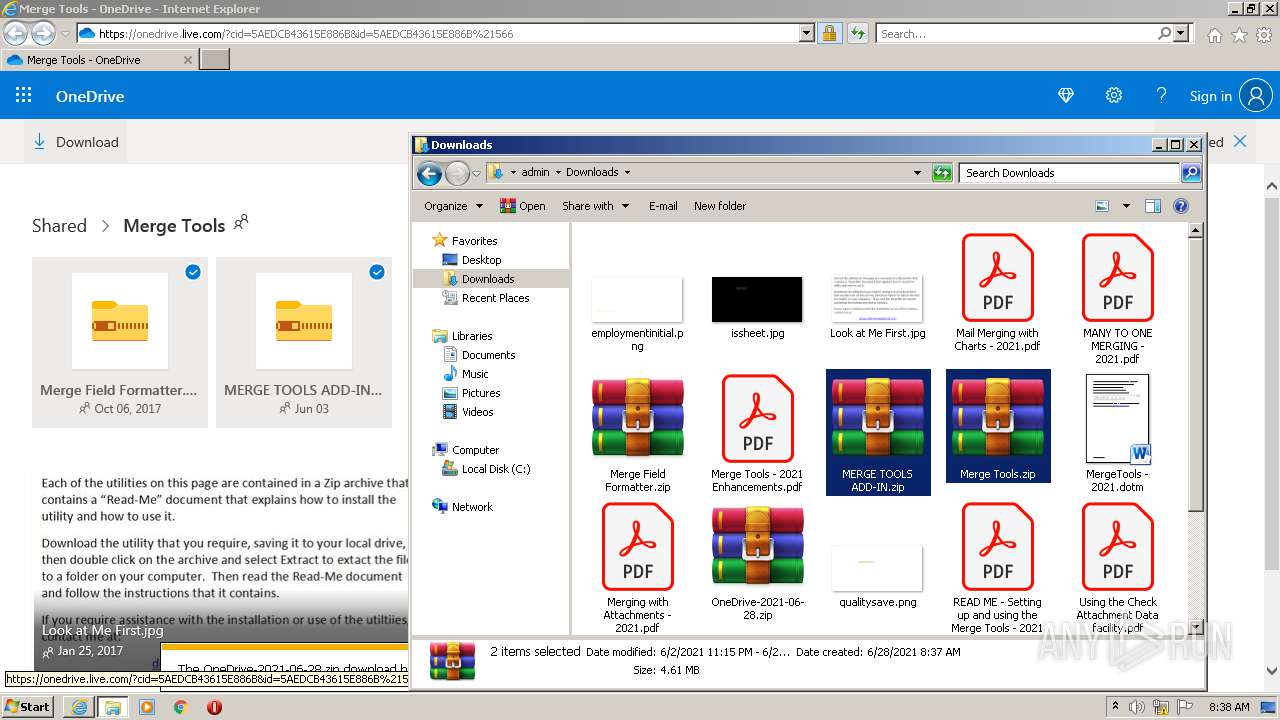The image size is (1280, 720).
Task: Open recent pages dropdown in Explorer
Action: [477, 173]
